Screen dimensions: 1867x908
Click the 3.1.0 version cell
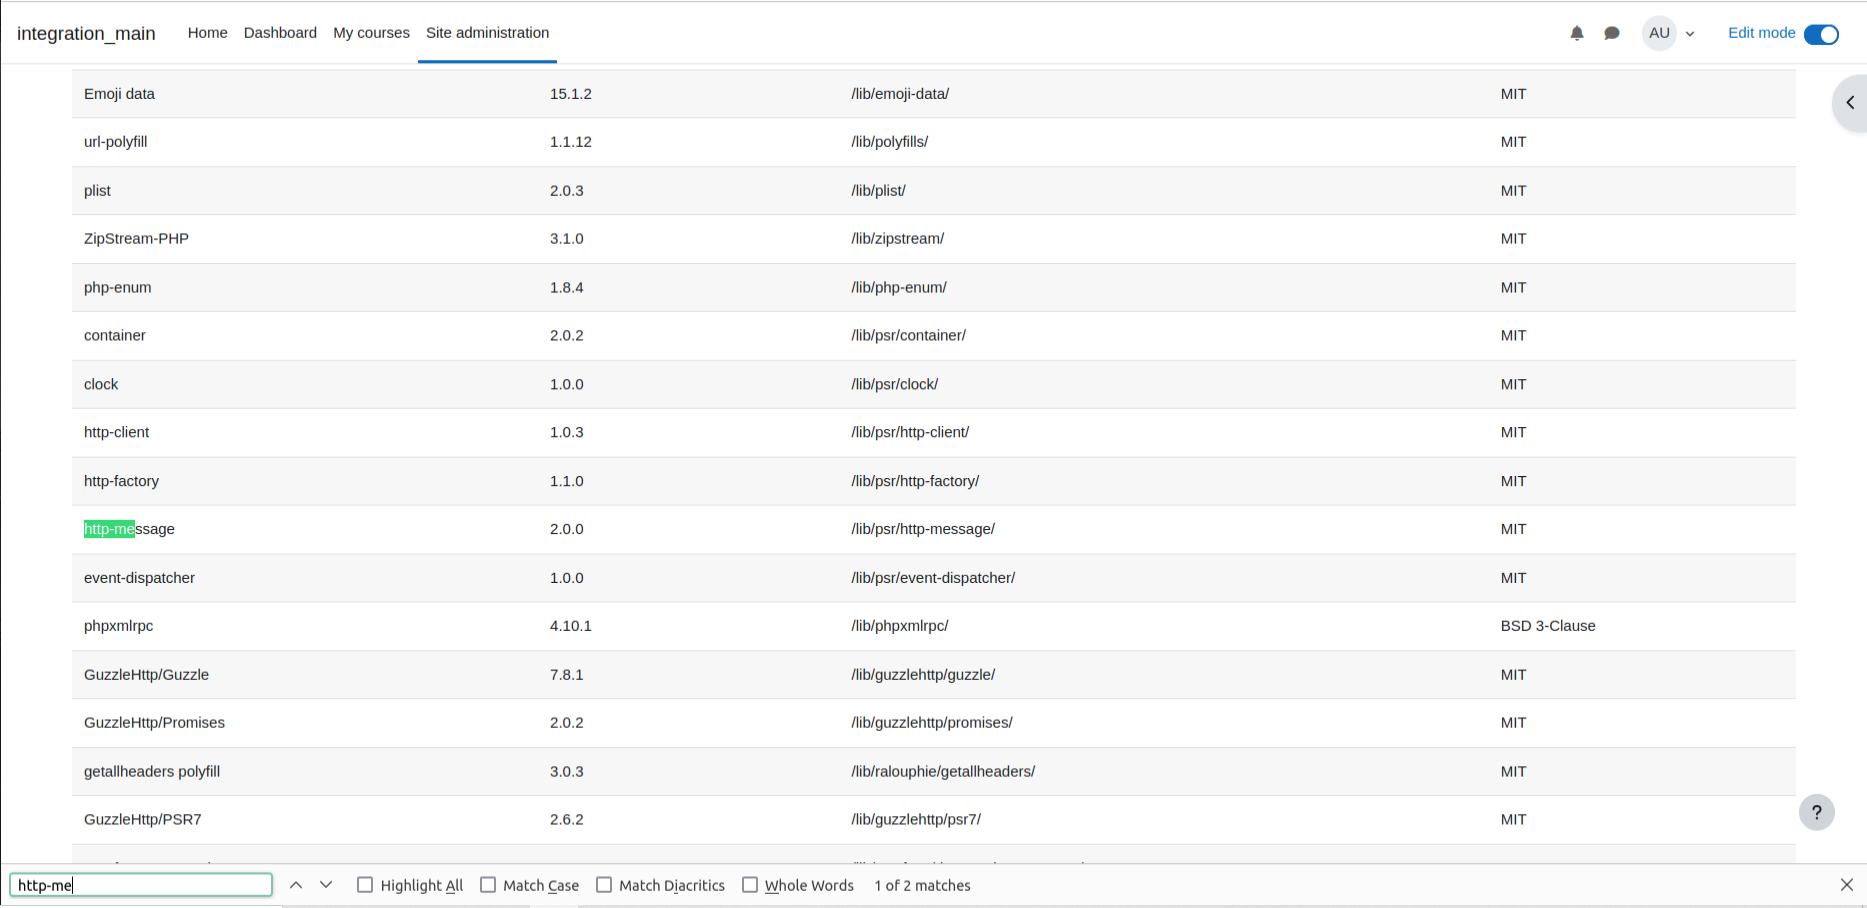coord(567,239)
